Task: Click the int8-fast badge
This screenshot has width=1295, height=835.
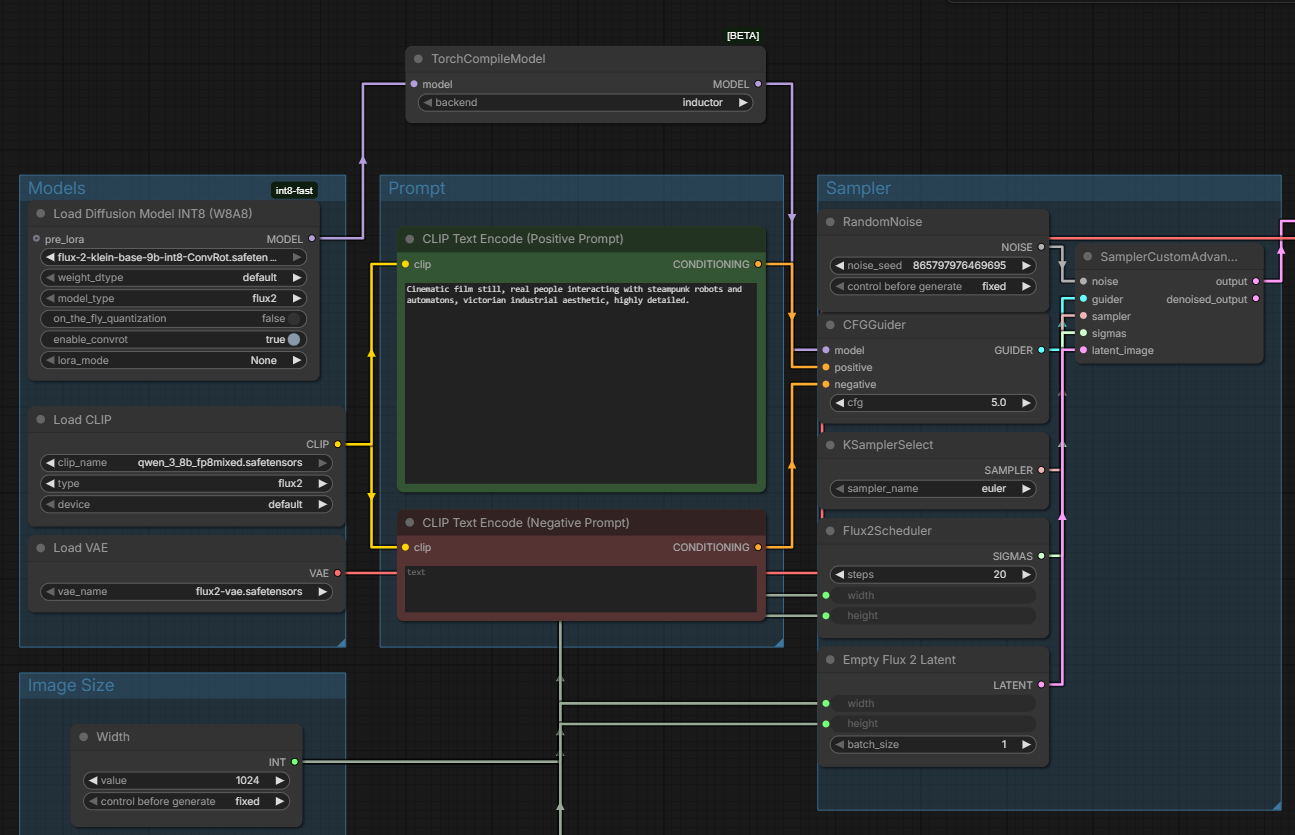Action: tap(294, 190)
